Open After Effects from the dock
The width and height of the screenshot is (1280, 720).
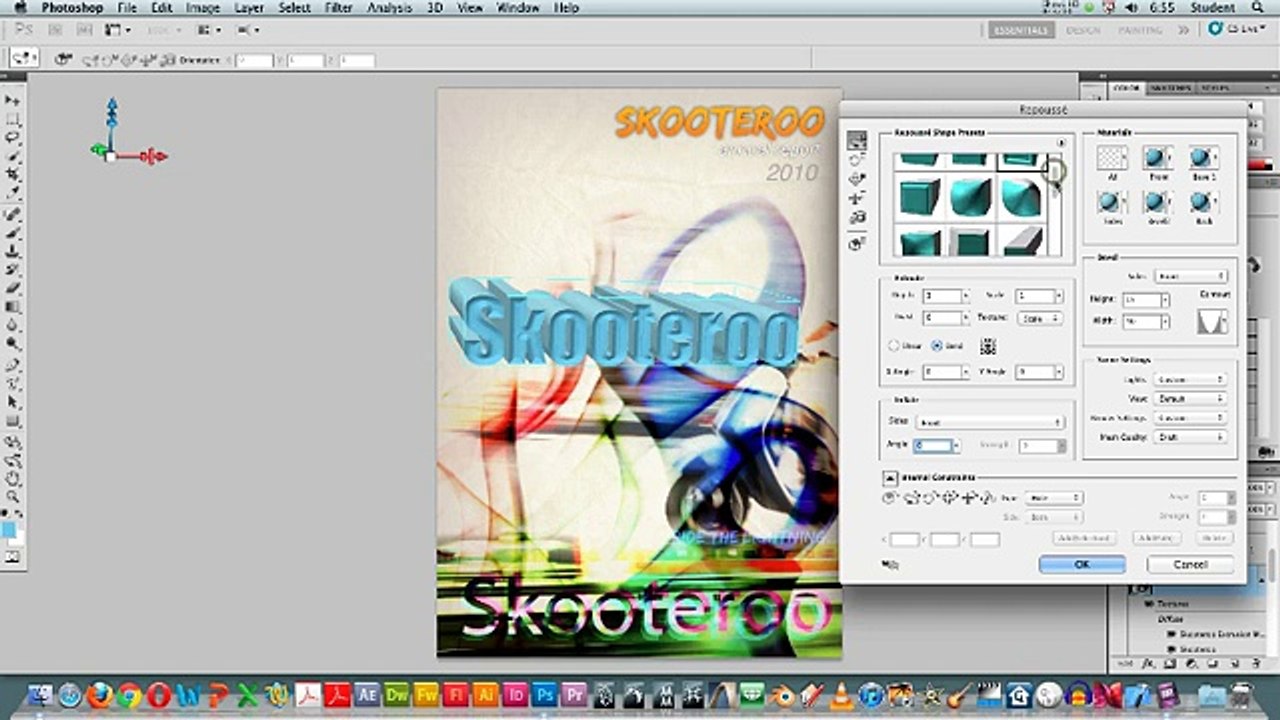click(x=368, y=693)
